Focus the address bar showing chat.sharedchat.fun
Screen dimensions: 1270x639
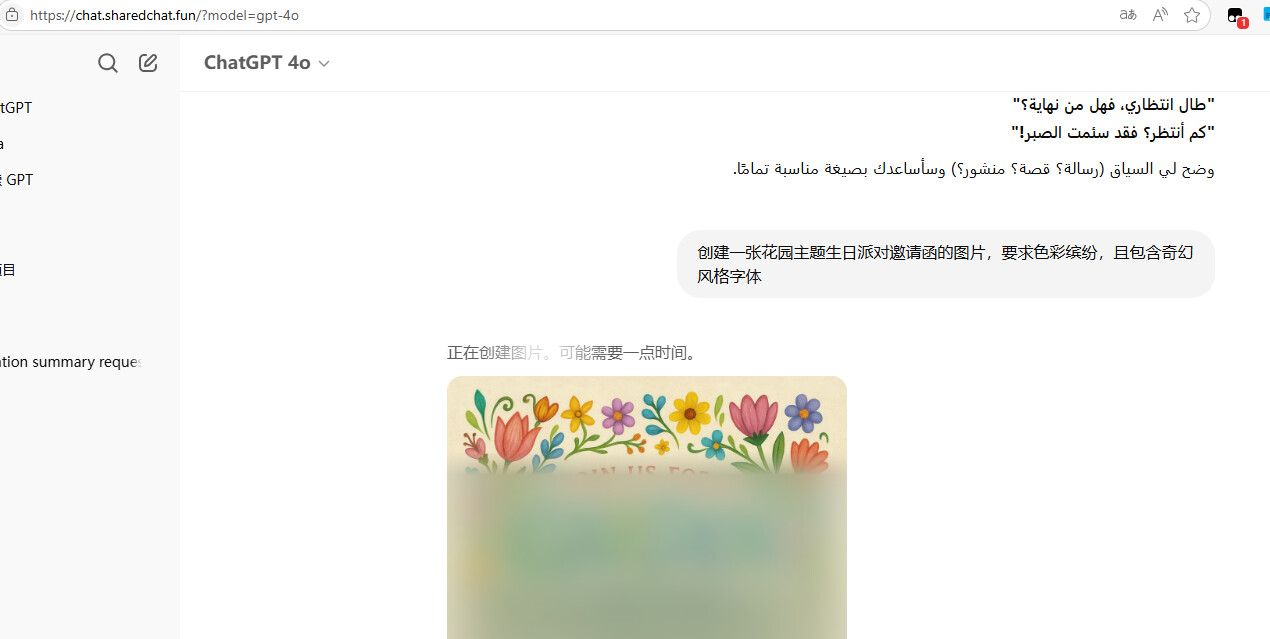pyautogui.click(x=560, y=15)
